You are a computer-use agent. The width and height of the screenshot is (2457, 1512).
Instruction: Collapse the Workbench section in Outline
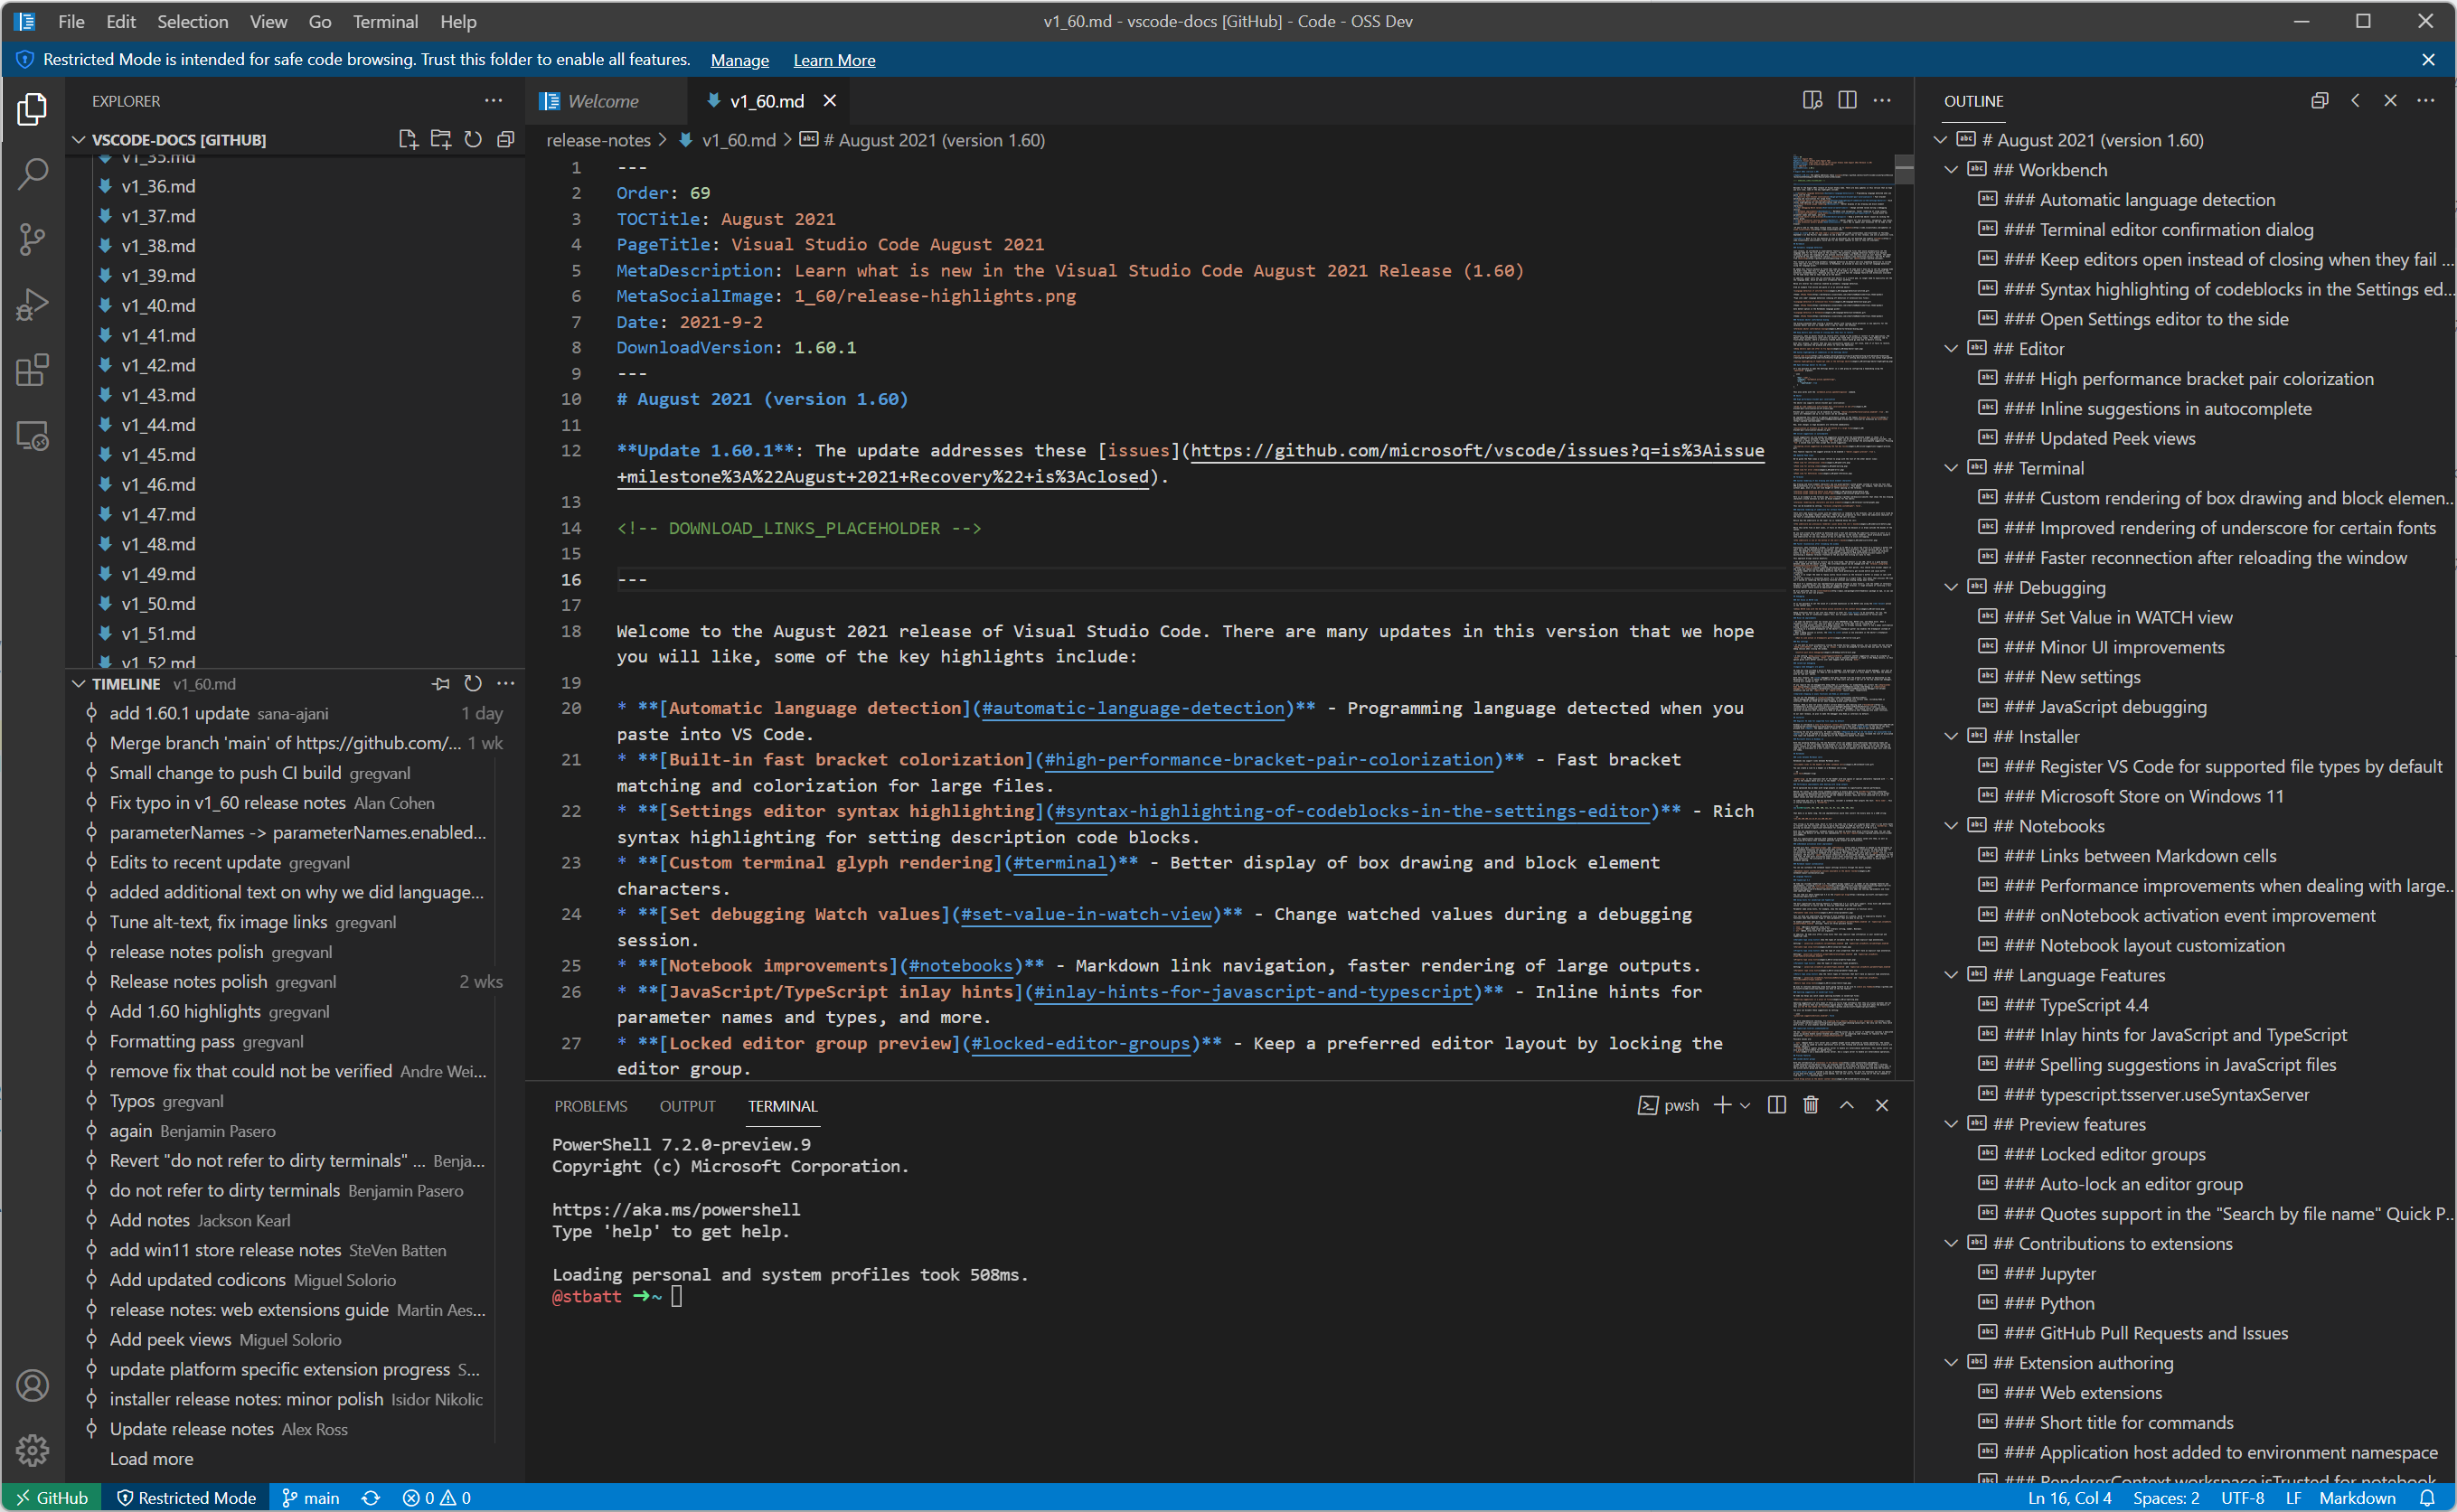pos(1952,169)
